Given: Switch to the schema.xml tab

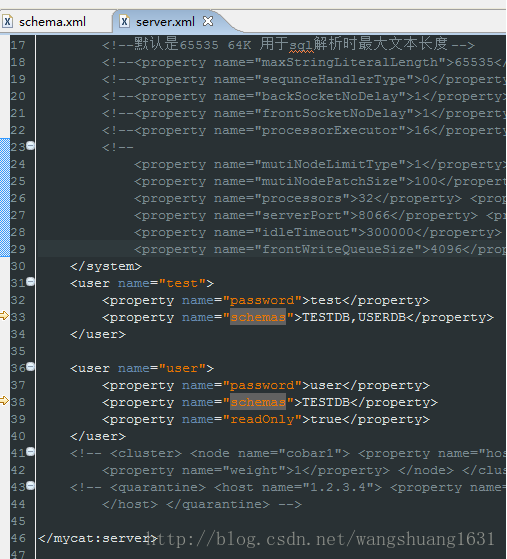Looking at the screenshot, I should 52,22.
